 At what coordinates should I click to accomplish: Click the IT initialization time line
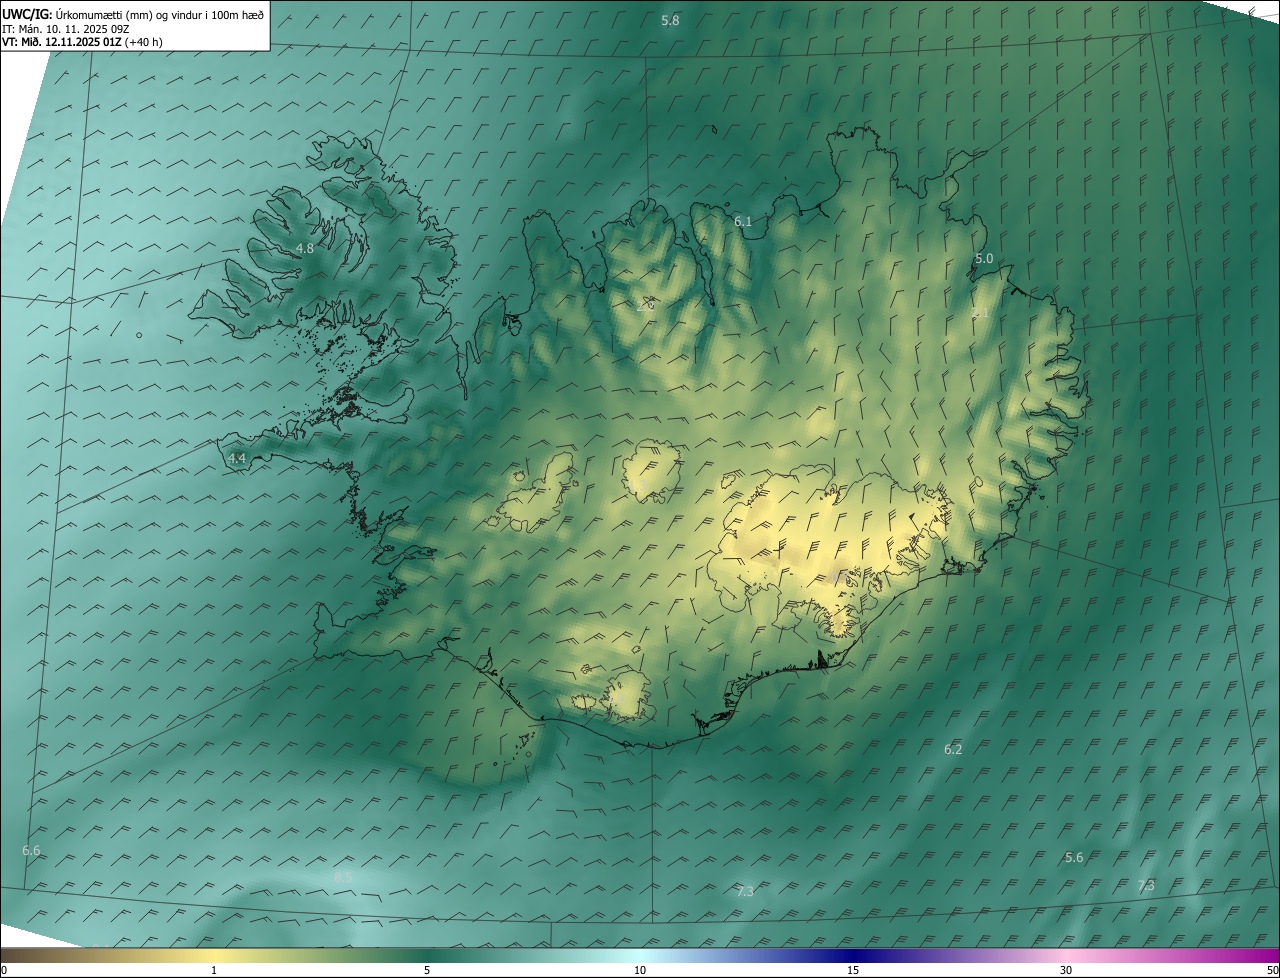[x=74, y=29]
